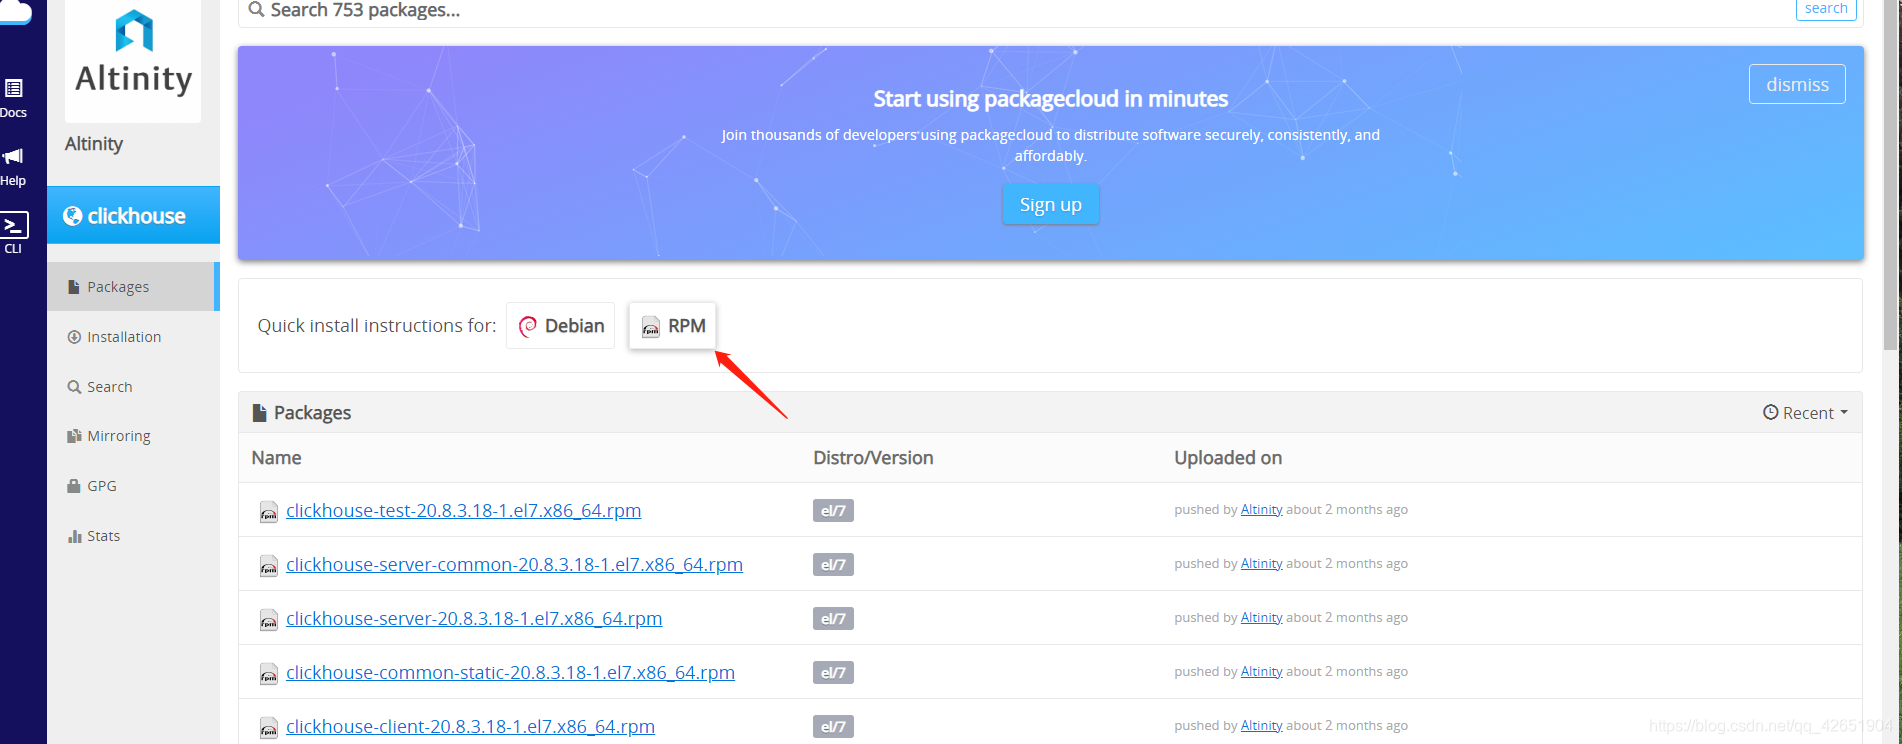Click el/7 badge in clickhouse-server-20.8.3.18 row

833,619
